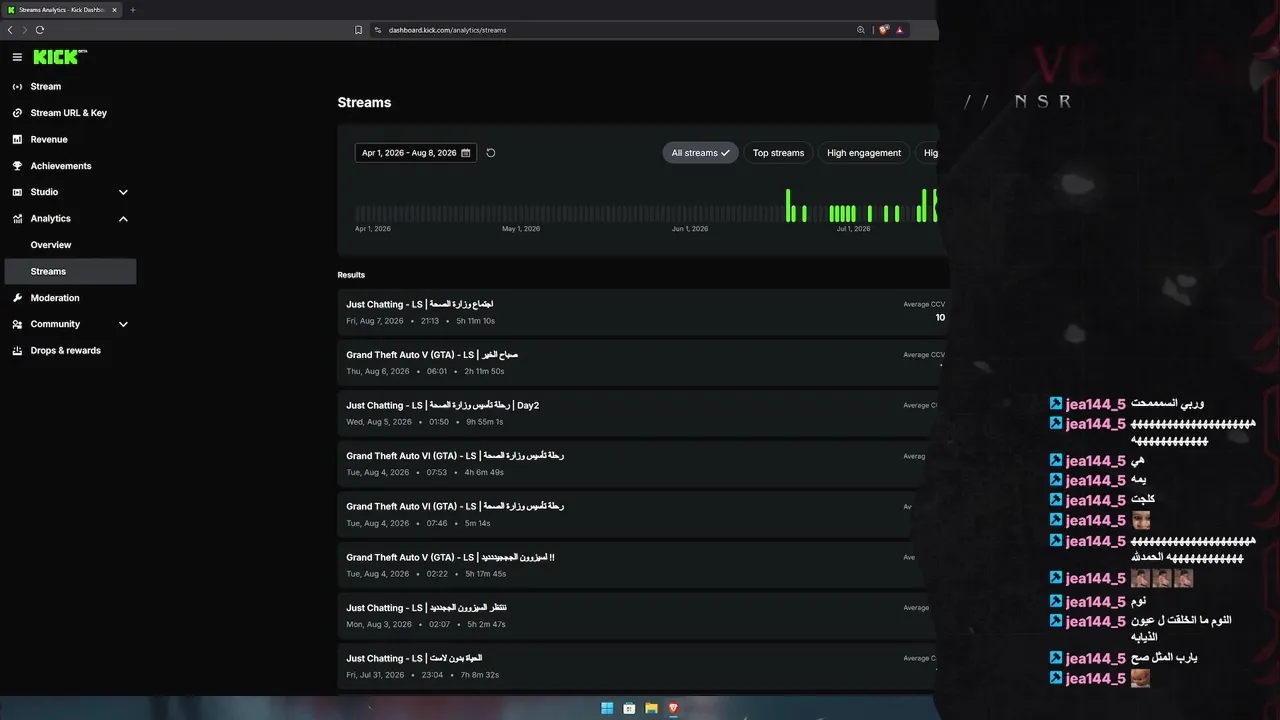The image size is (1280, 720).
Task: Click the Revenue sidebar icon
Action: point(17,140)
